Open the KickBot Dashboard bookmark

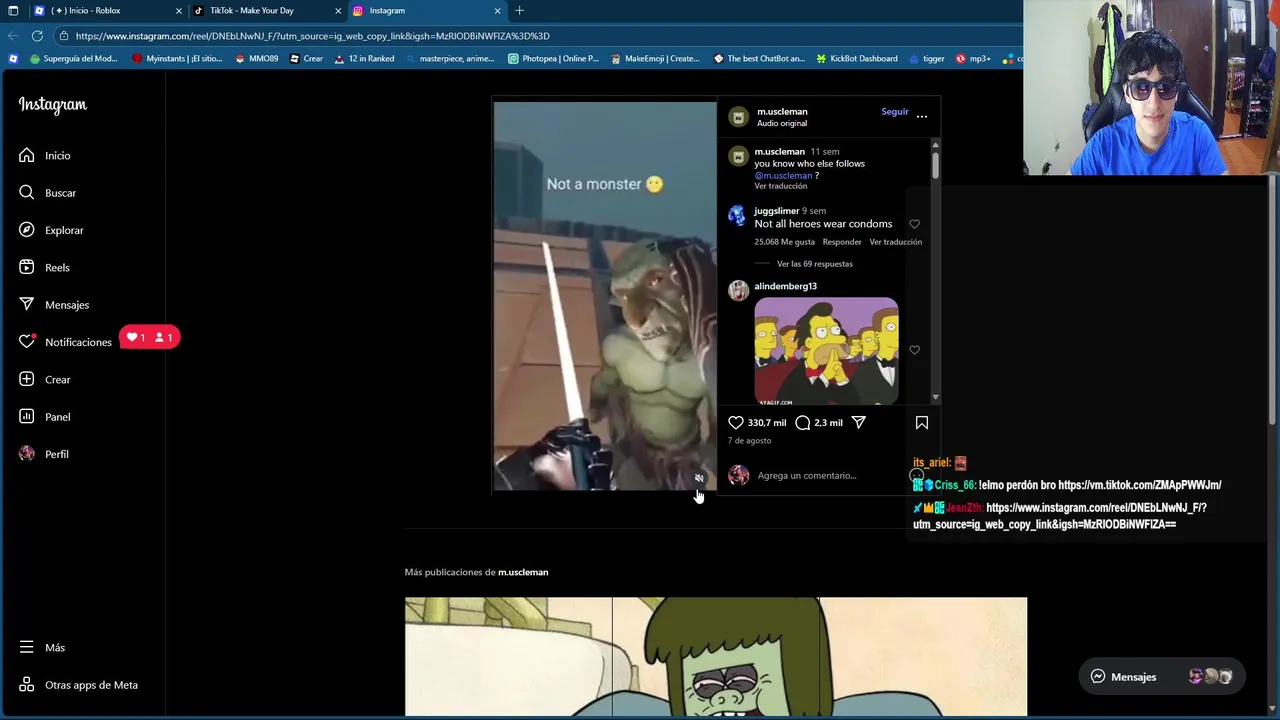(856, 59)
